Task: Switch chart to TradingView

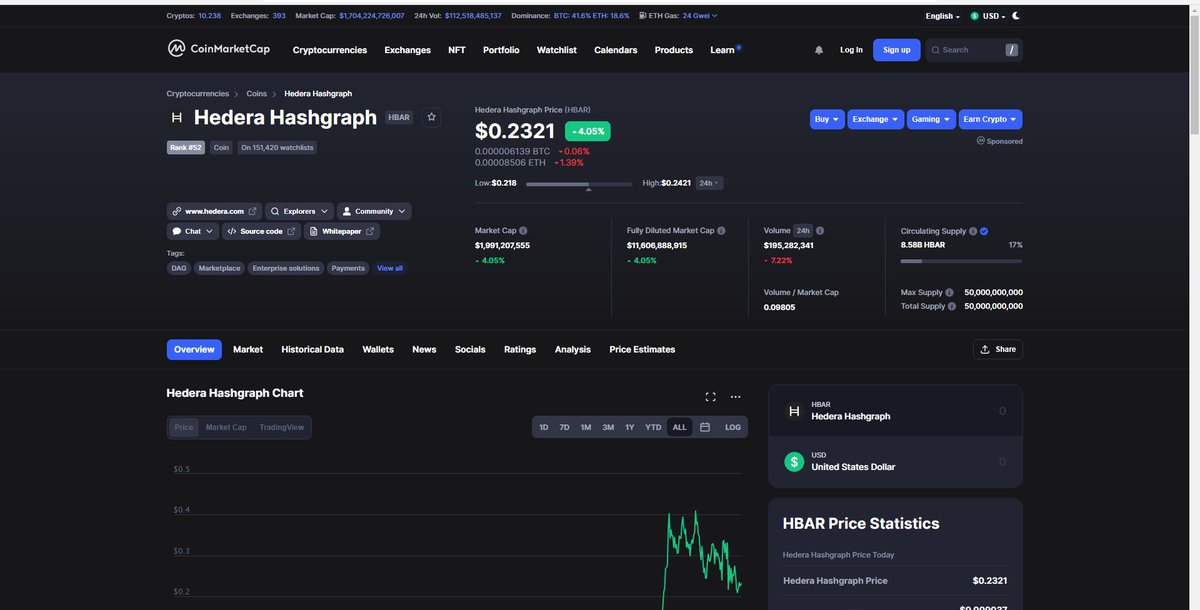Action: 282,427
